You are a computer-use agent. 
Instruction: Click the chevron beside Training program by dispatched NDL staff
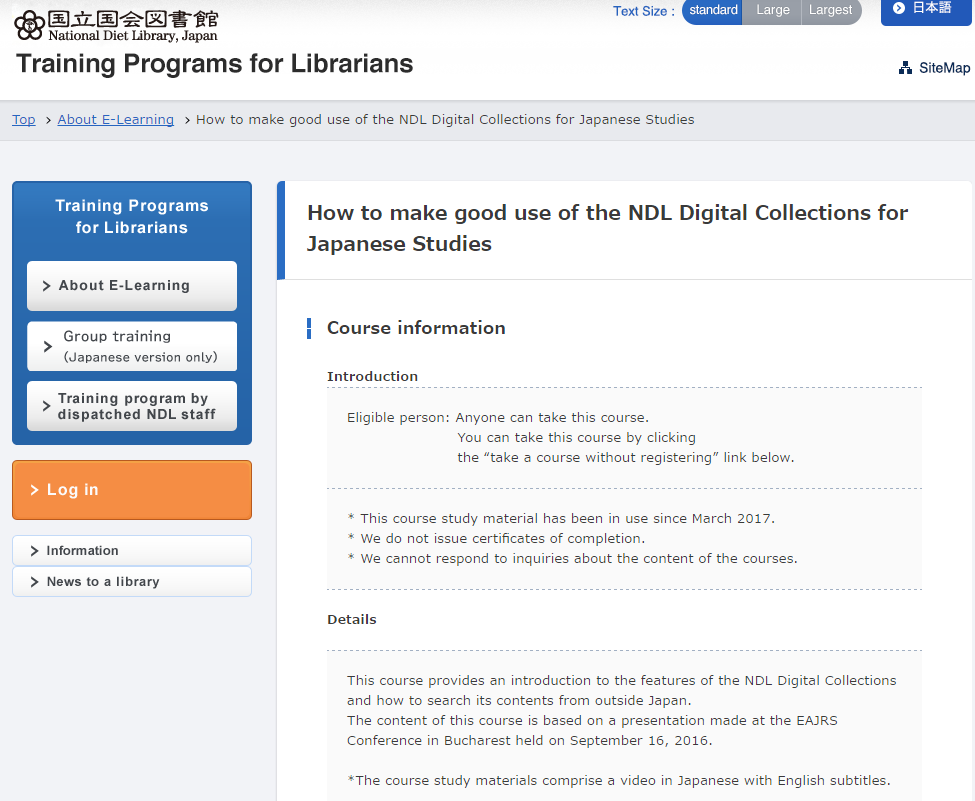coord(46,406)
